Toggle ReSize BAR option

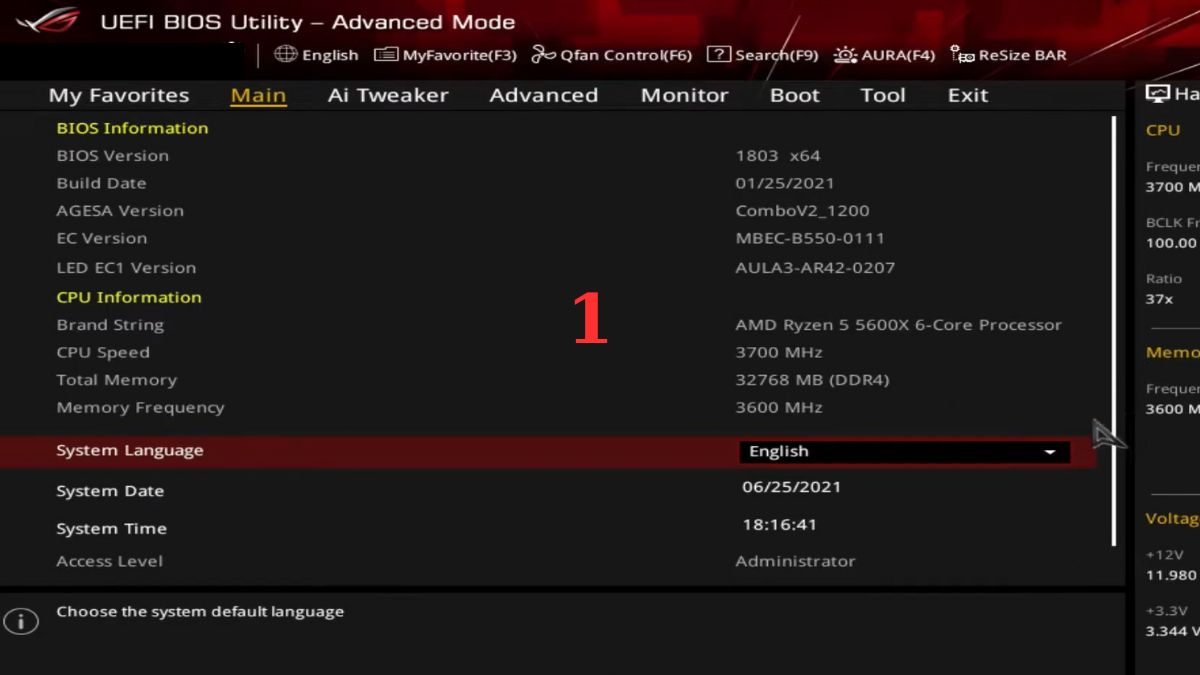[1008, 55]
